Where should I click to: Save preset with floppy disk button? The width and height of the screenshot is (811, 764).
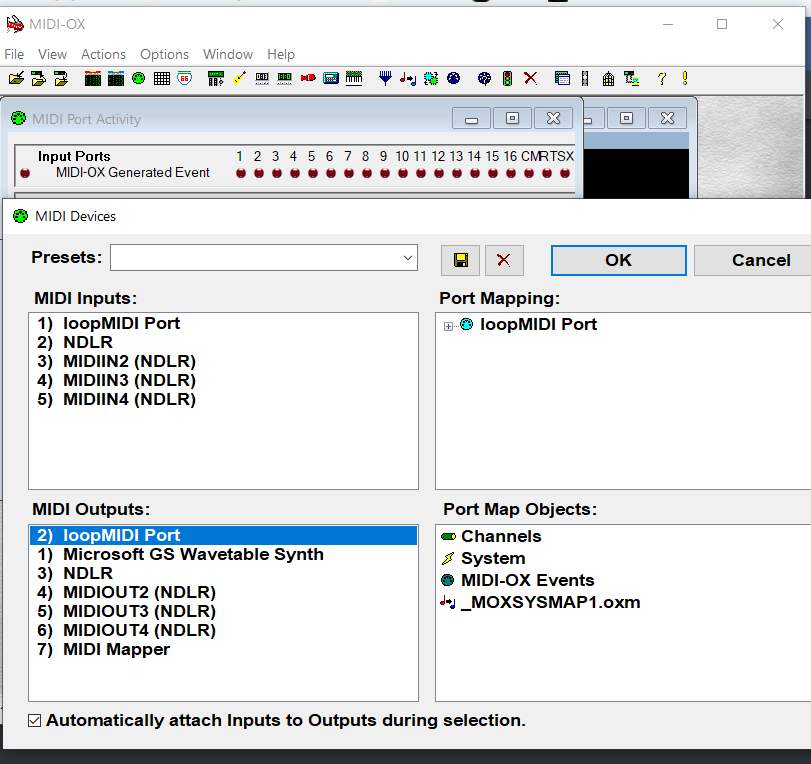(460, 260)
